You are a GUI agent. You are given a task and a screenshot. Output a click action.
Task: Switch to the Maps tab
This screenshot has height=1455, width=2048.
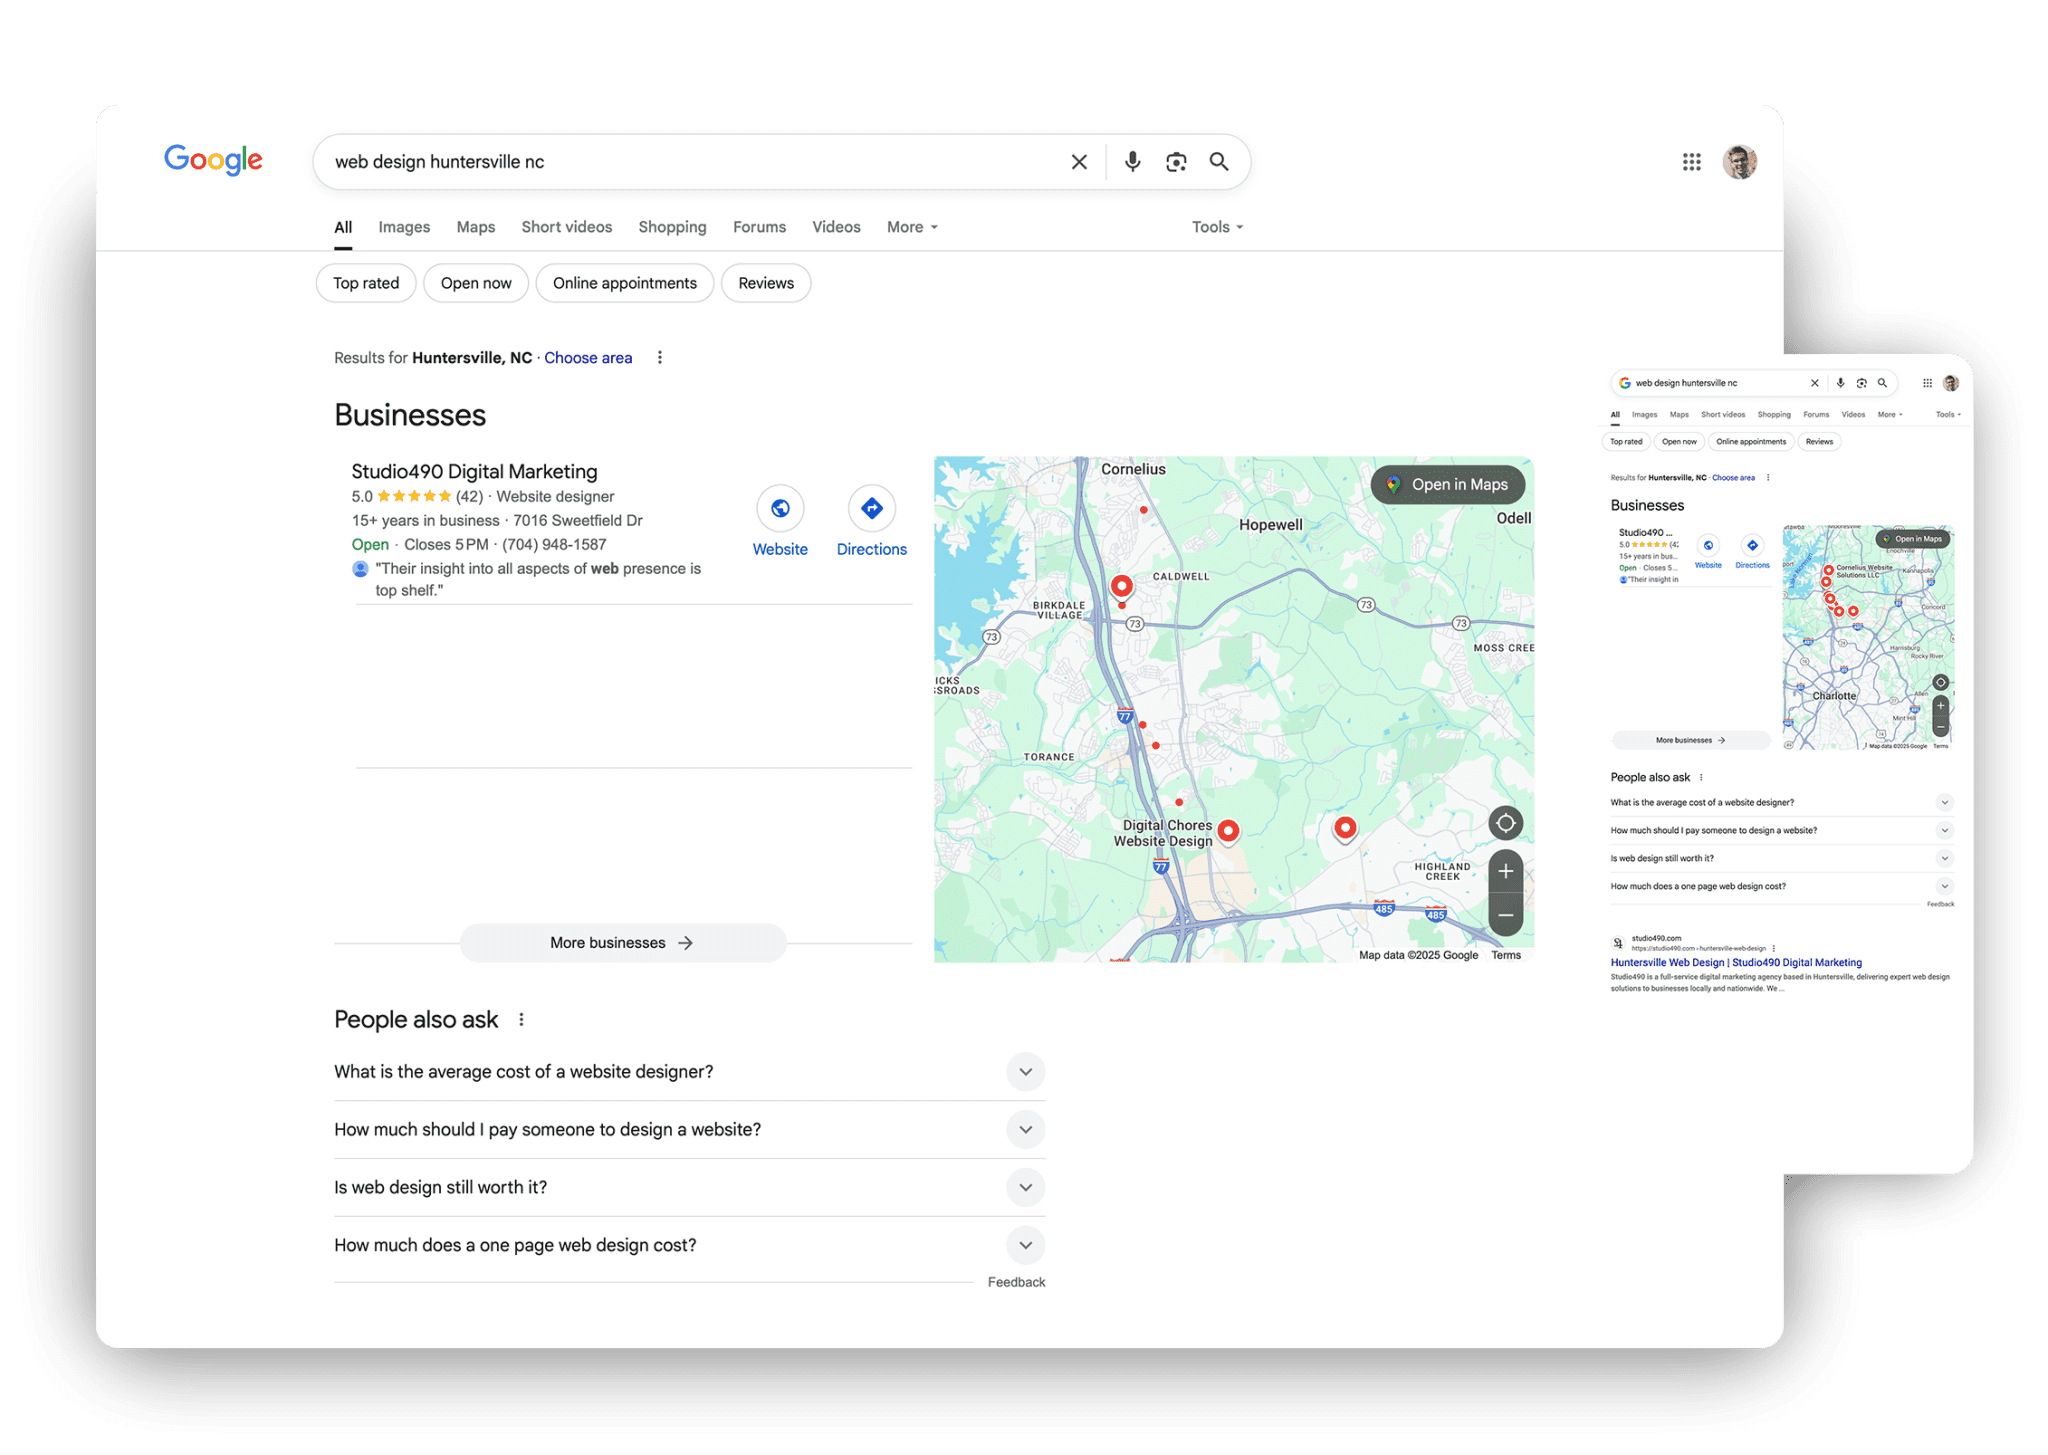pyautogui.click(x=476, y=227)
